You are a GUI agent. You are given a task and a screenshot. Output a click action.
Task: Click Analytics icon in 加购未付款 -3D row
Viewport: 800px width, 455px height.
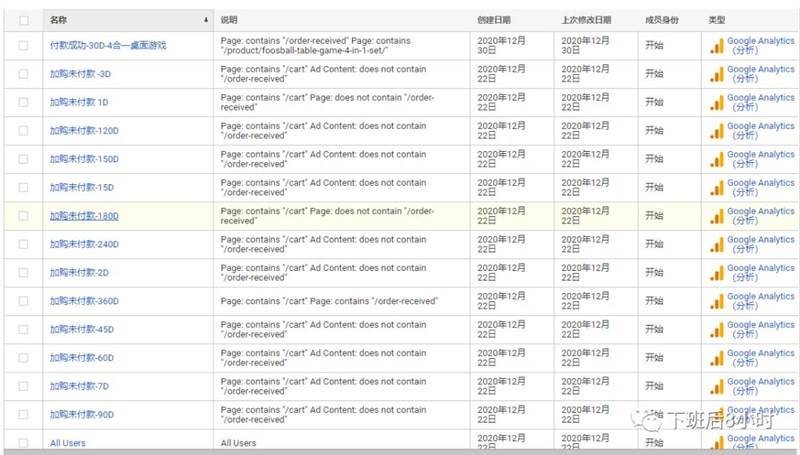pos(717,74)
